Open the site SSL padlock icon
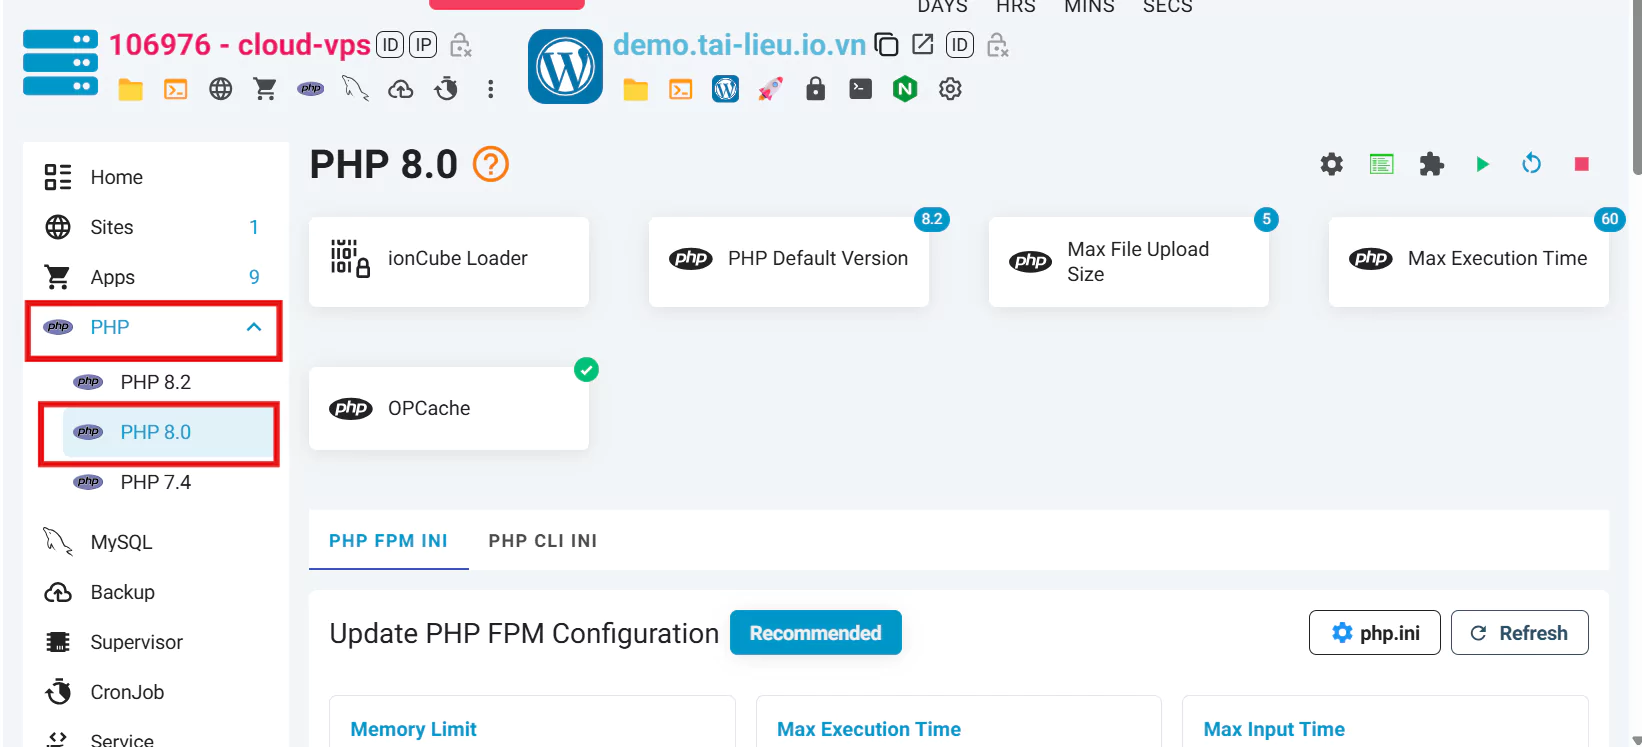 tap(816, 89)
